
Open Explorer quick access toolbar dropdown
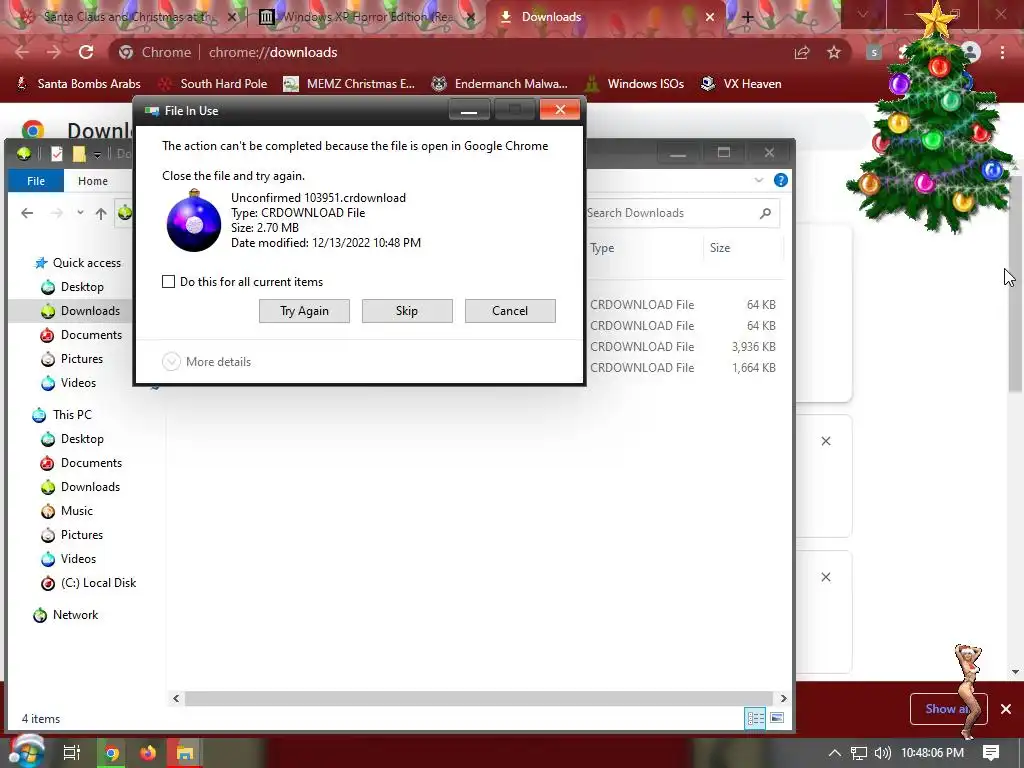[97, 155]
